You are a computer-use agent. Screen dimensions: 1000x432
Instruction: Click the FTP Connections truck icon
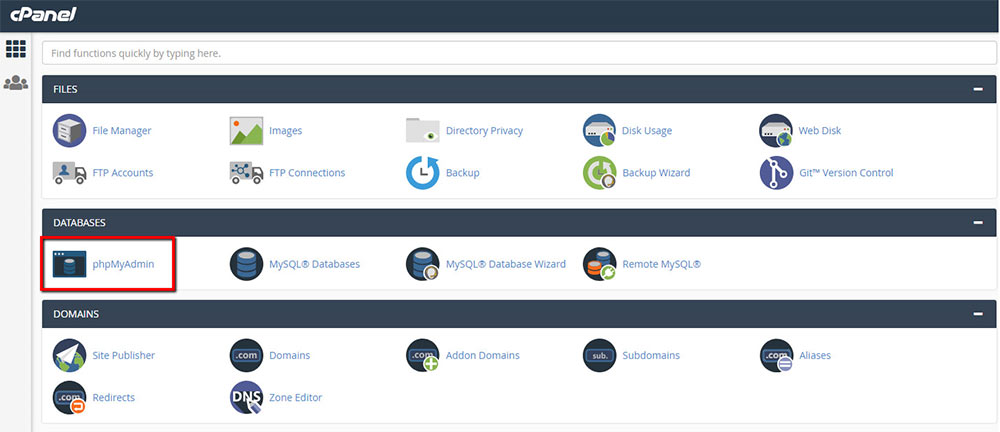point(246,173)
